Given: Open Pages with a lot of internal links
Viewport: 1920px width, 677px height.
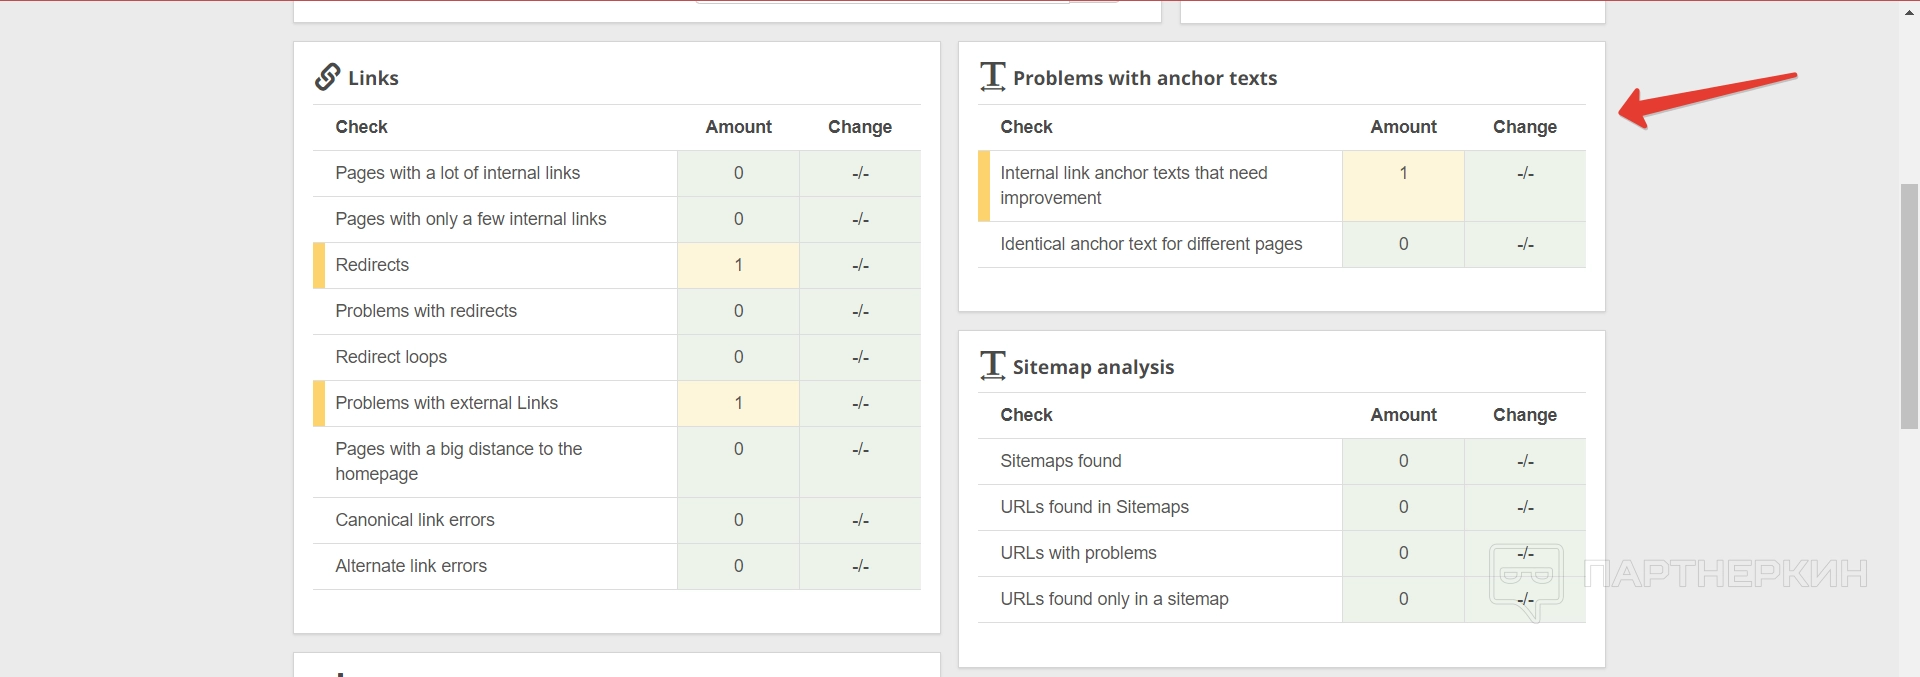Looking at the screenshot, I should [x=457, y=173].
